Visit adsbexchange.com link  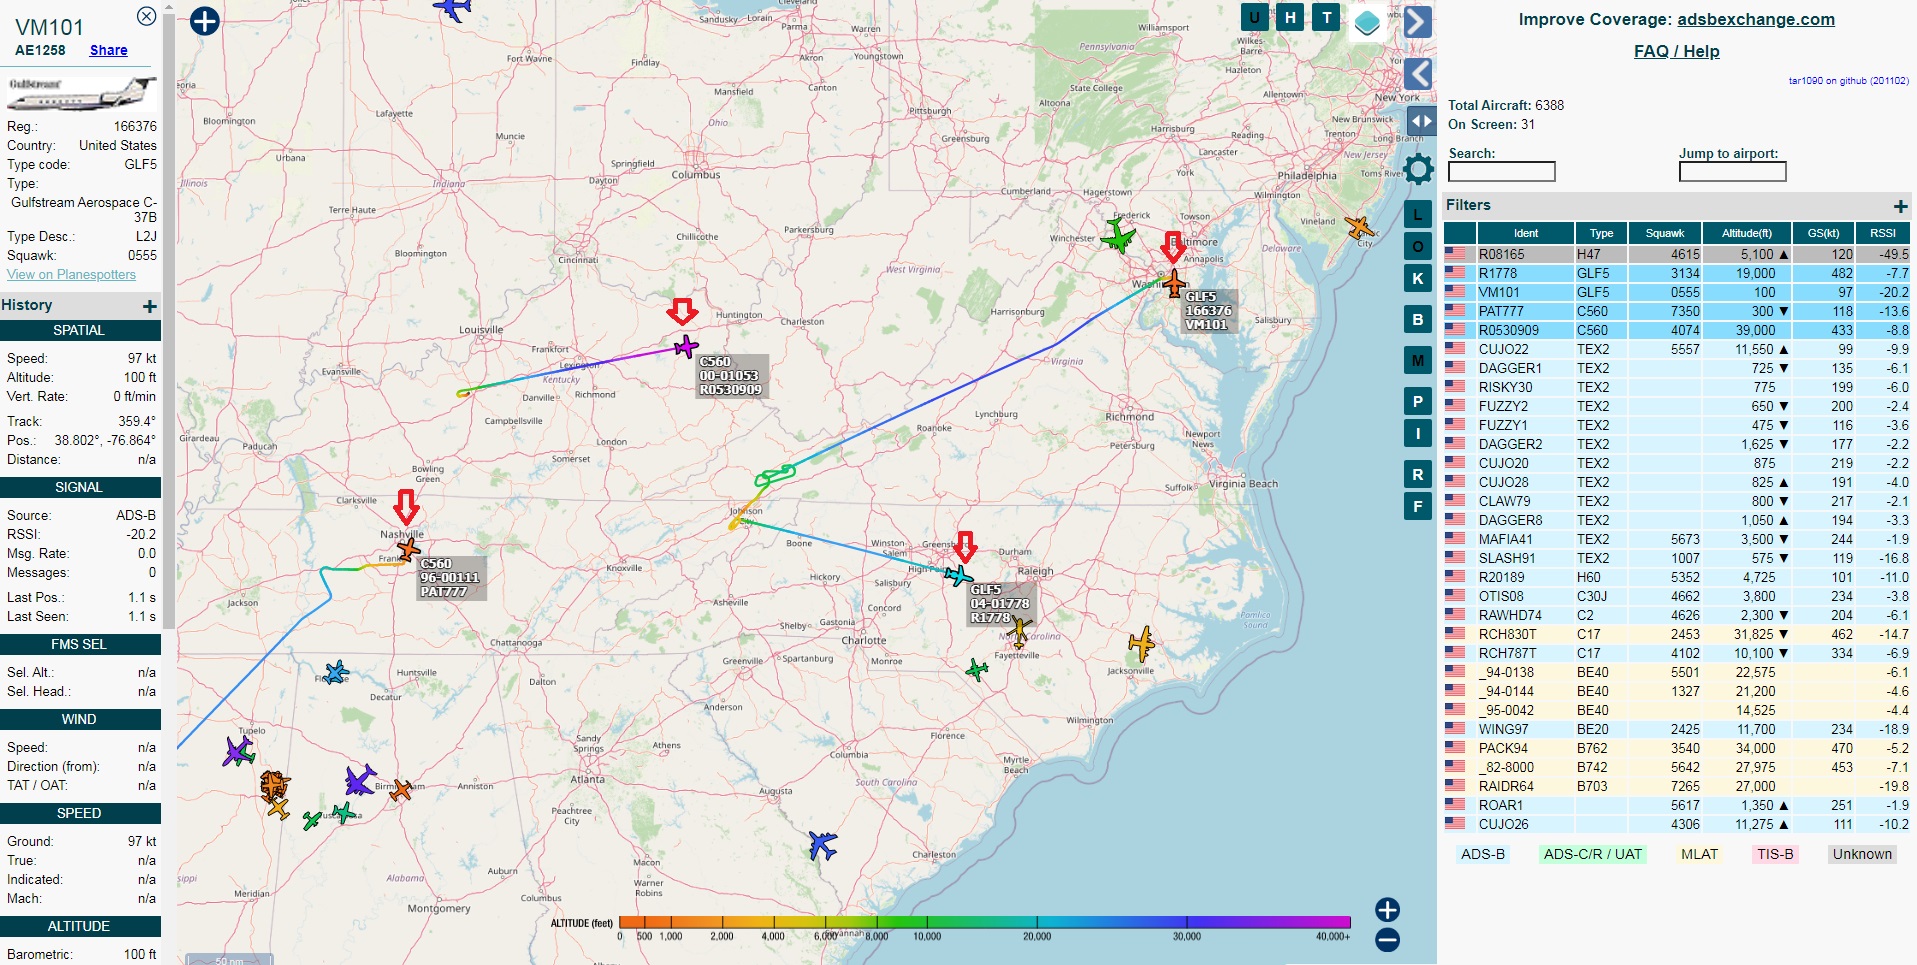[1755, 19]
